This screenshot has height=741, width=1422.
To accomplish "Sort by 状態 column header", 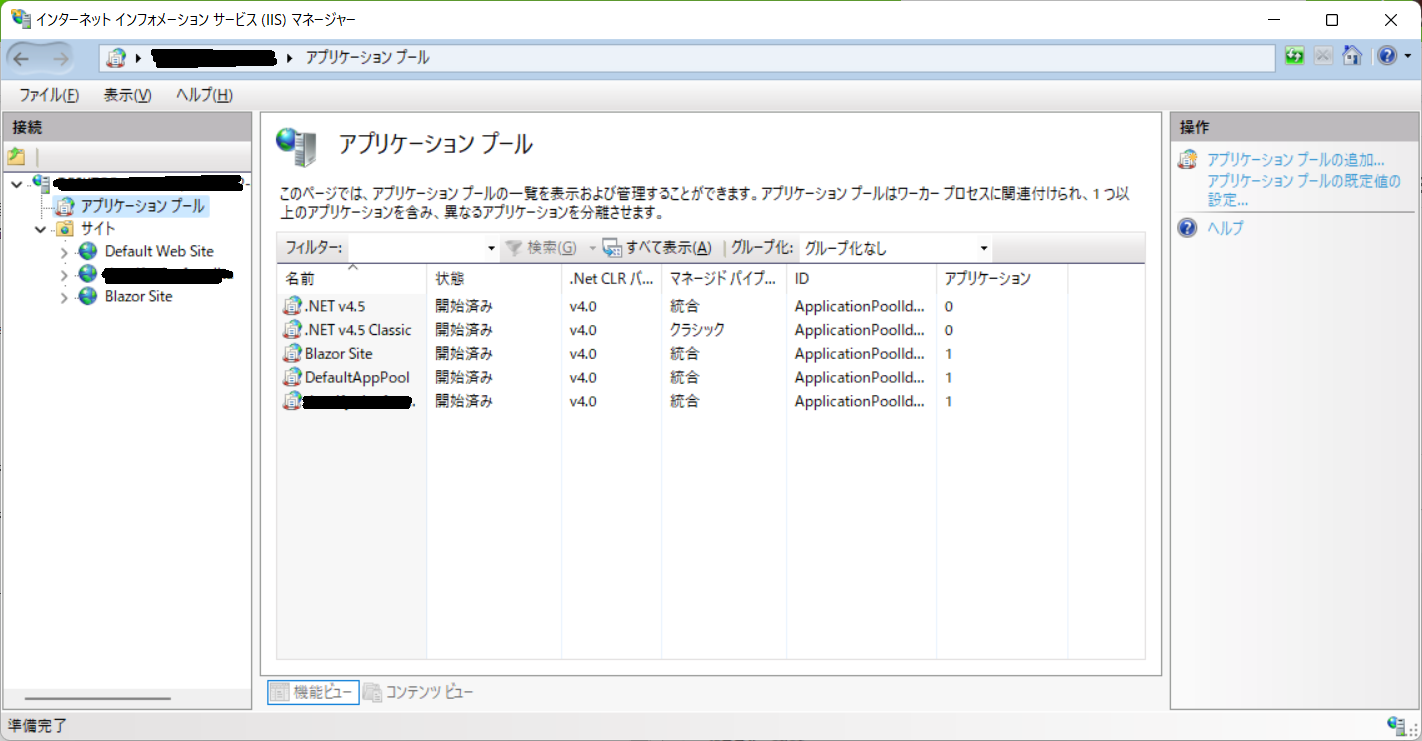I will click(494, 278).
